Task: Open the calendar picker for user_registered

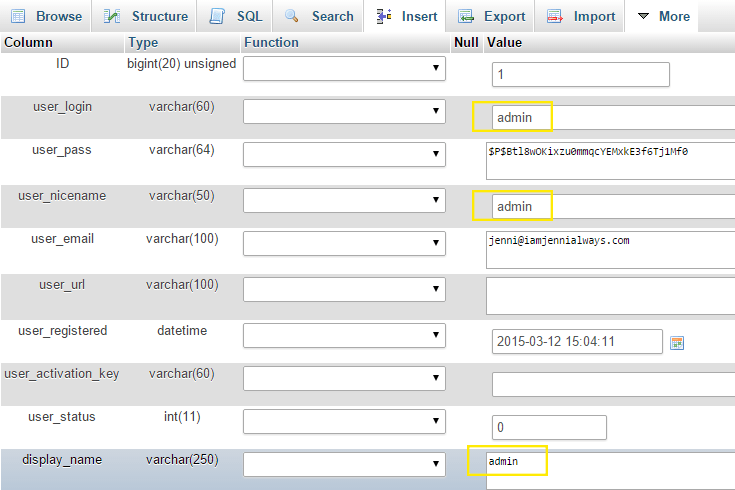Action: tap(677, 342)
